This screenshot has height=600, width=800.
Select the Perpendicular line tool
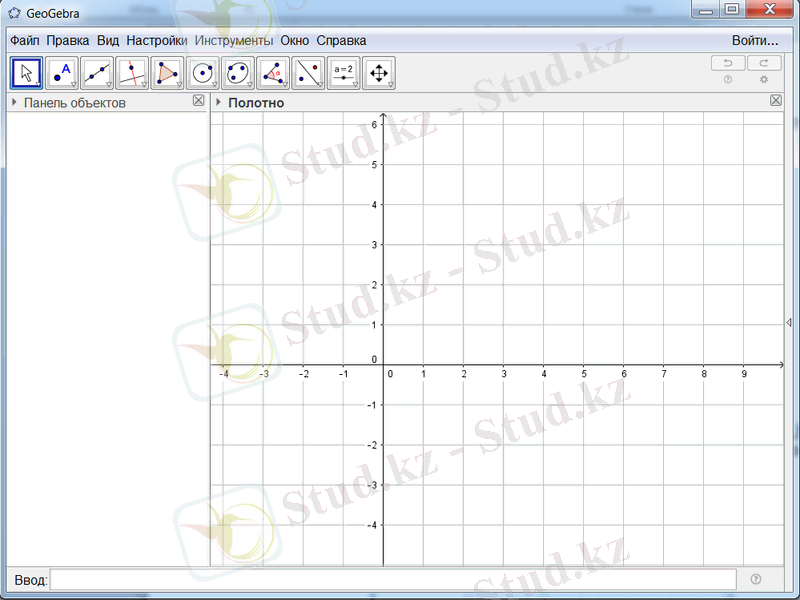[x=132, y=73]
